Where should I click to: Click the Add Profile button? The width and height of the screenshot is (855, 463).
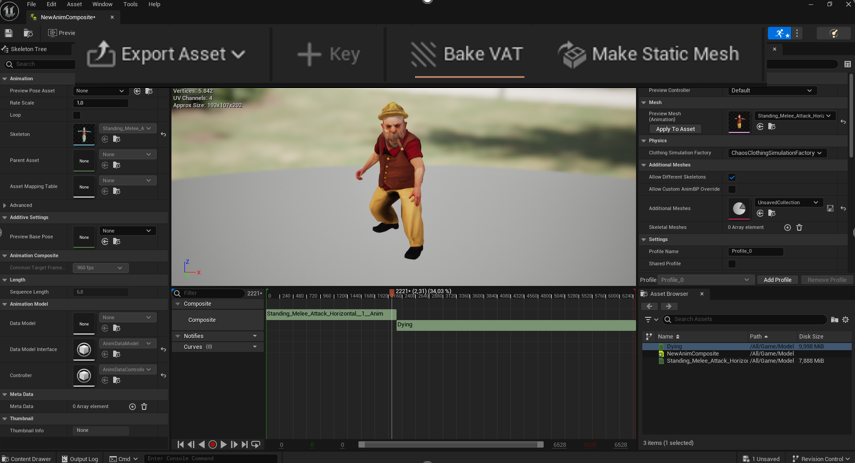click(x=777, y=280)
